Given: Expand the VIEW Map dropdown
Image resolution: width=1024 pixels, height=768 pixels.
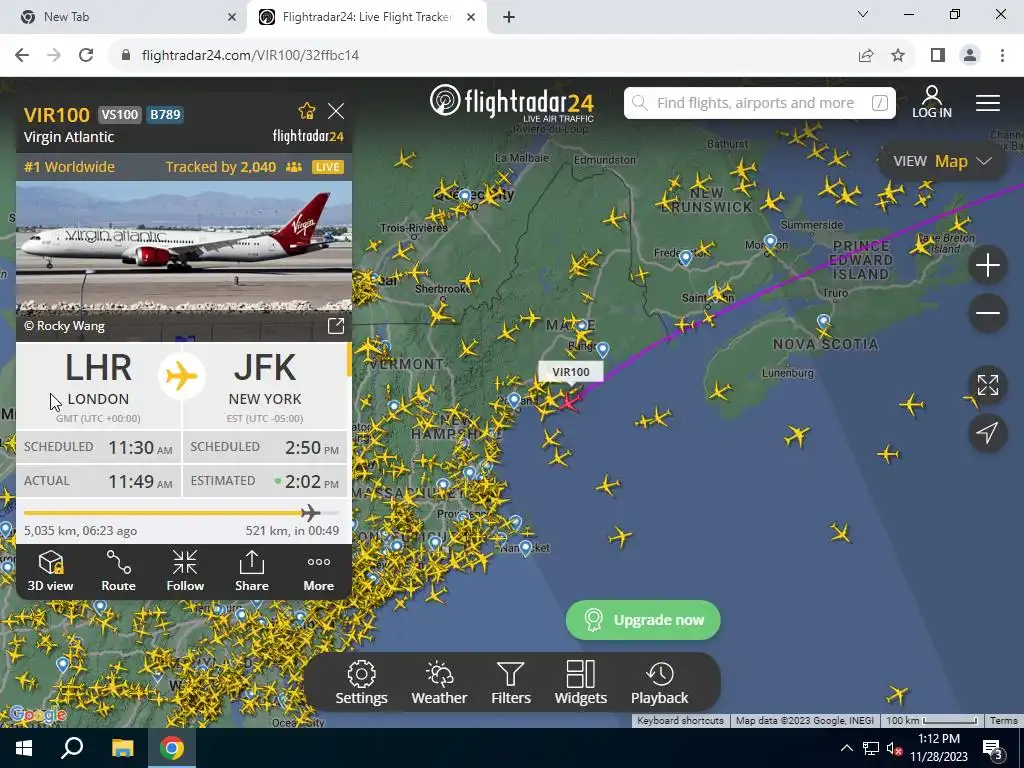Looking at the screenshot, I should click(942, 161).
